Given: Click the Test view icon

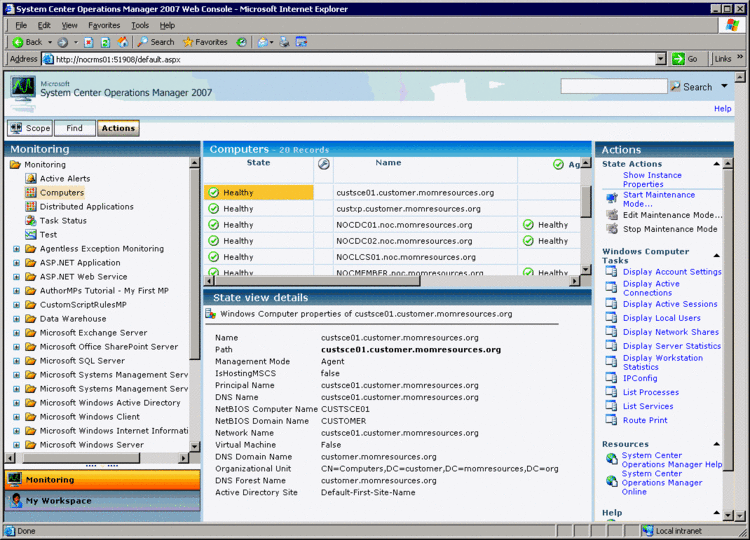Looking at the screenshot, I should click(x=31, y=234).
